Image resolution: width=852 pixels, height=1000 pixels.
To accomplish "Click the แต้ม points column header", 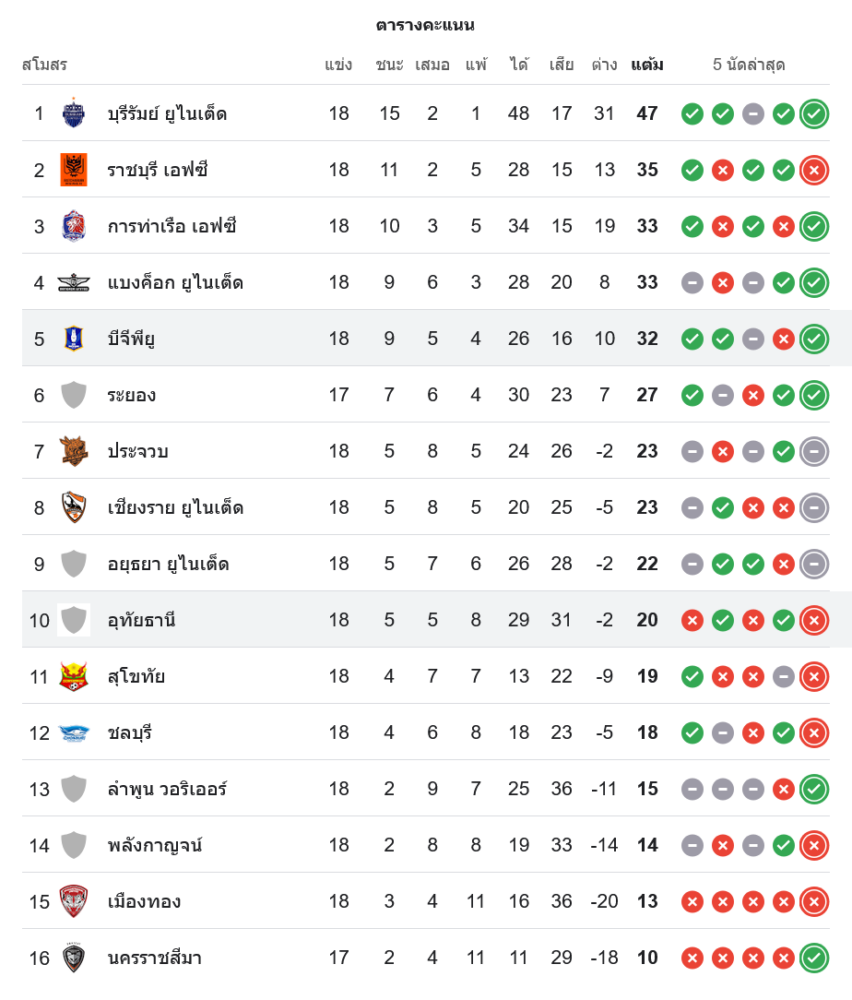I will click(647, 65).
